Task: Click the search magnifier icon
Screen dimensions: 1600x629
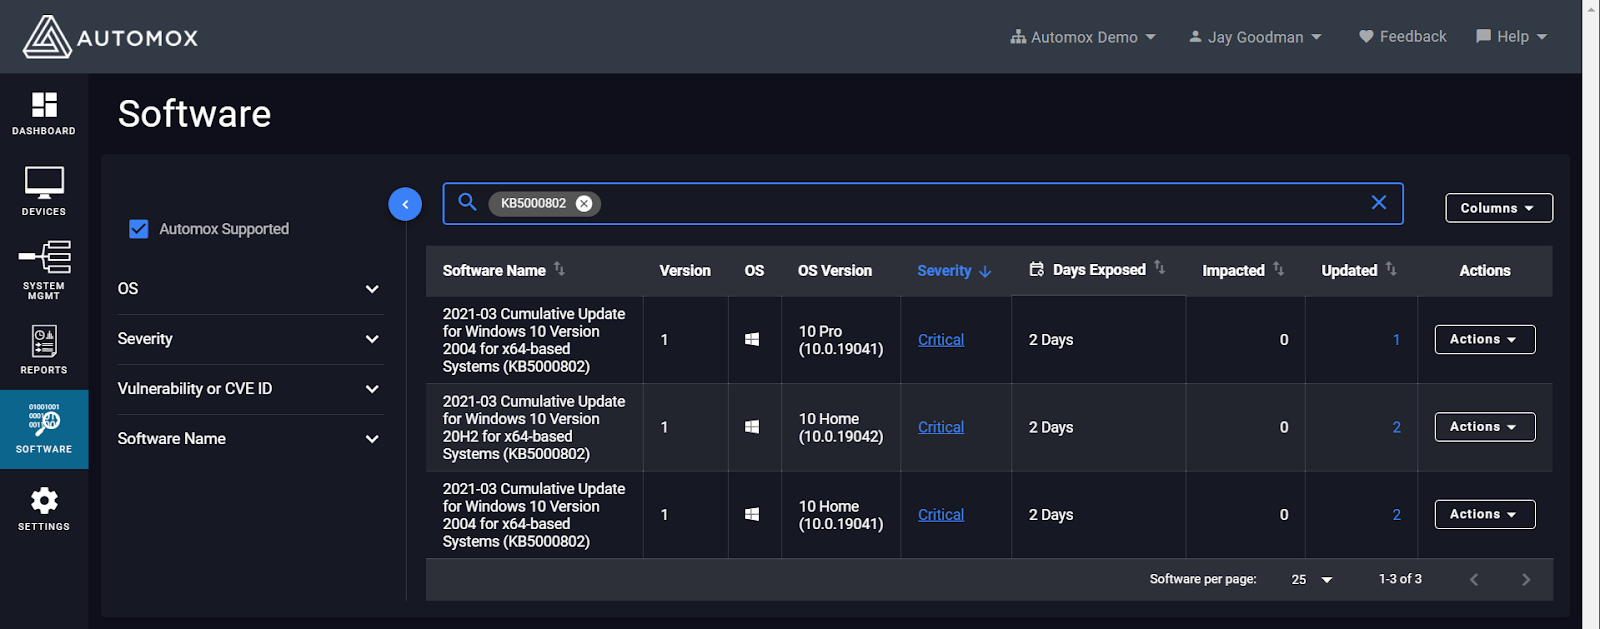Action: click(x=467, y=202)
